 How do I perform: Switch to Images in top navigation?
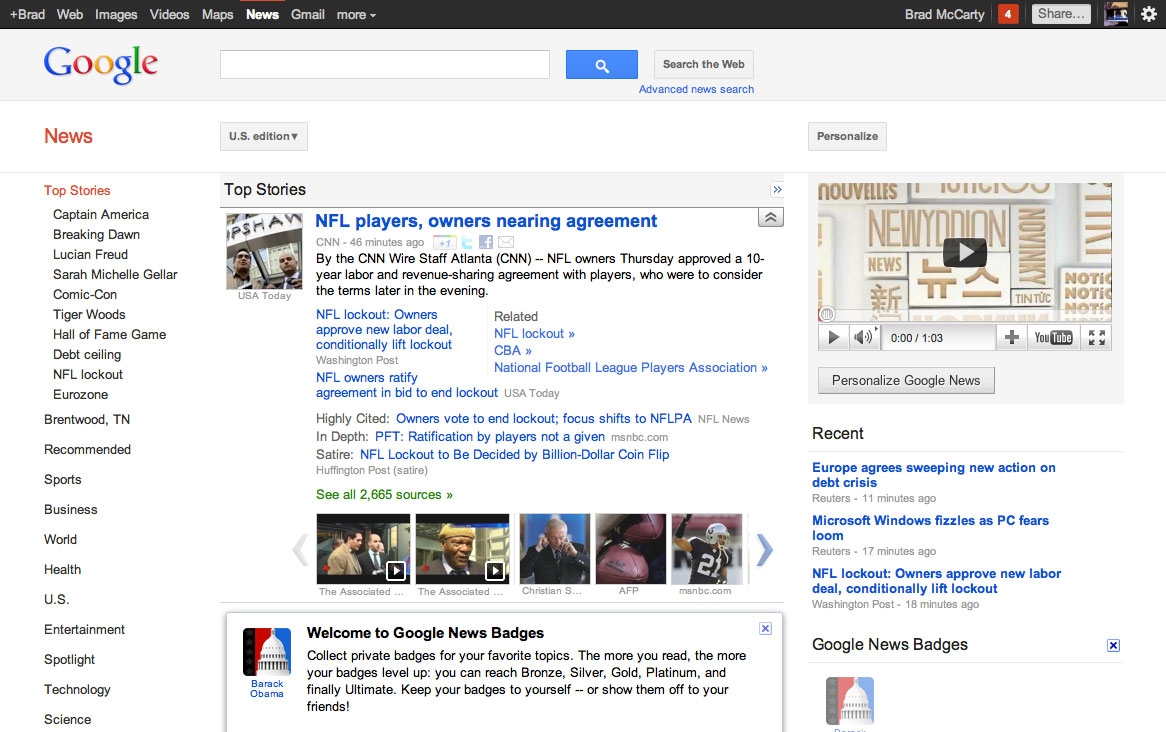[116, 14]
